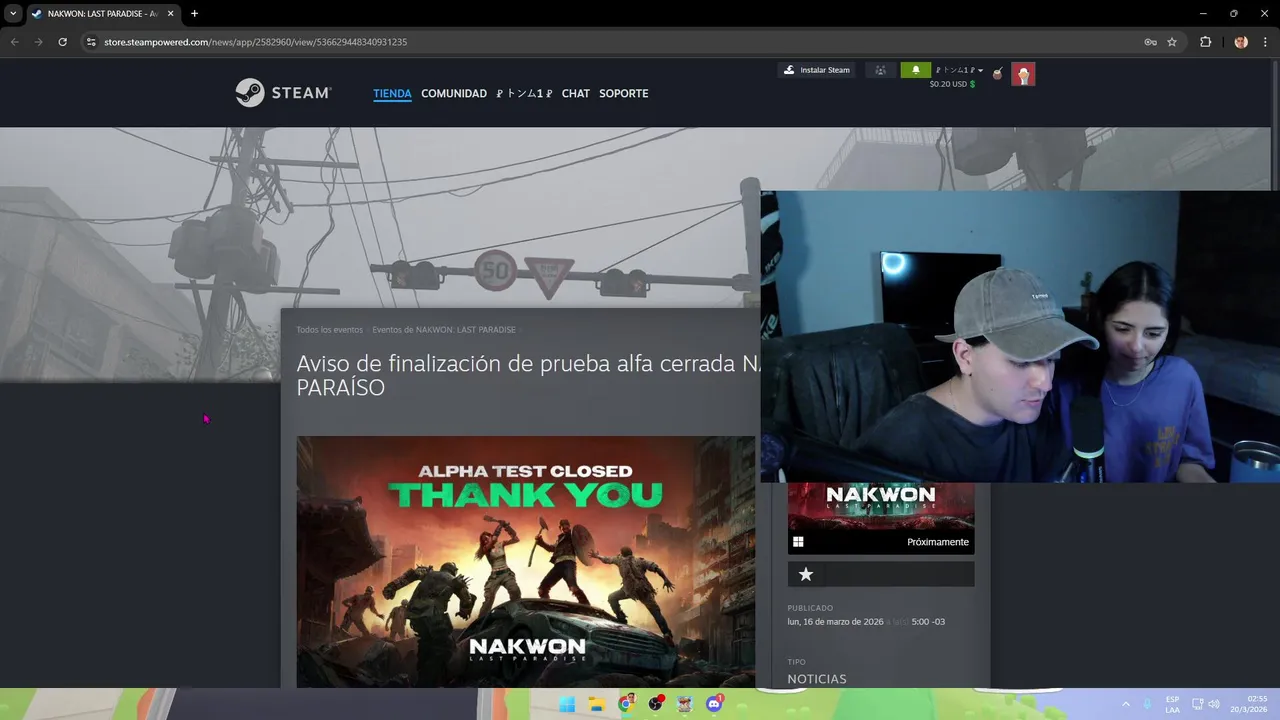Open the SOPORTE menu

[624, 93]
